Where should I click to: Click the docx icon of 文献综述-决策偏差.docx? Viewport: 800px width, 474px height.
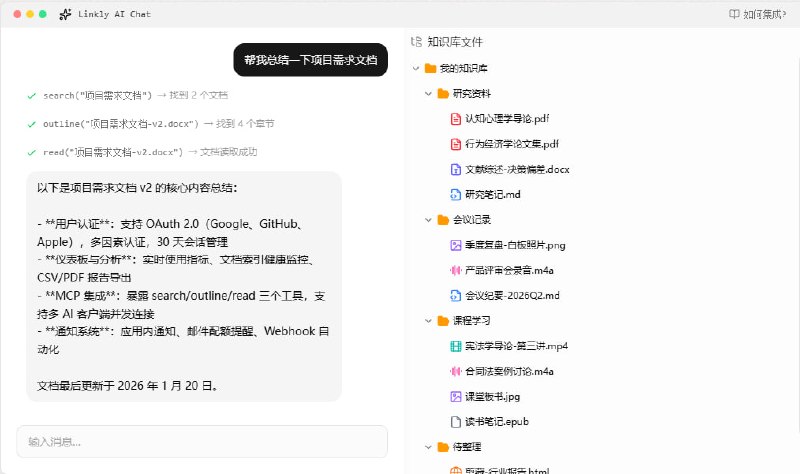[x=456, y=169]
